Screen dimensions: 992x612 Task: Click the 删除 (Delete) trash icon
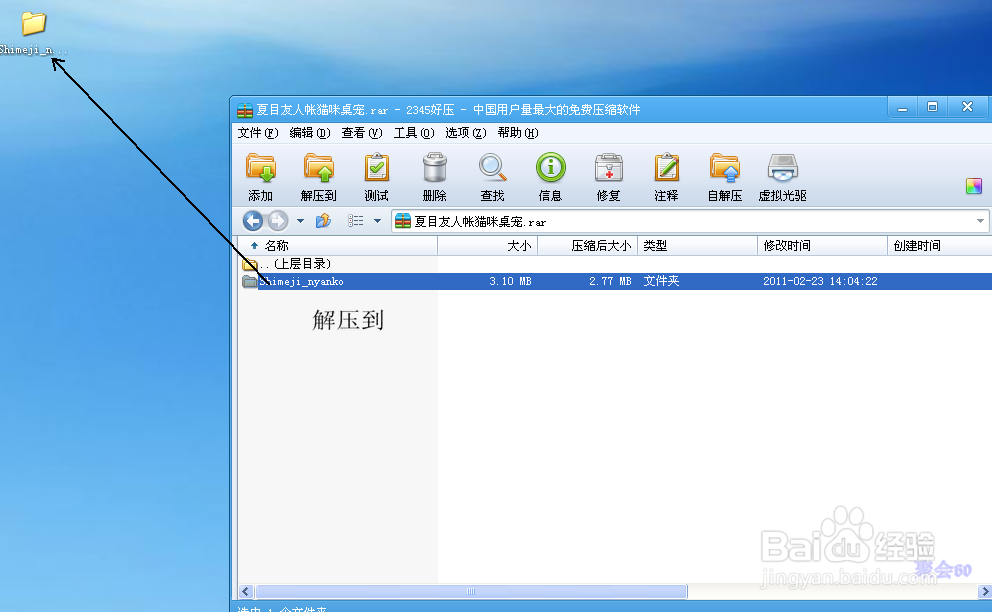[x=435, y=177]
